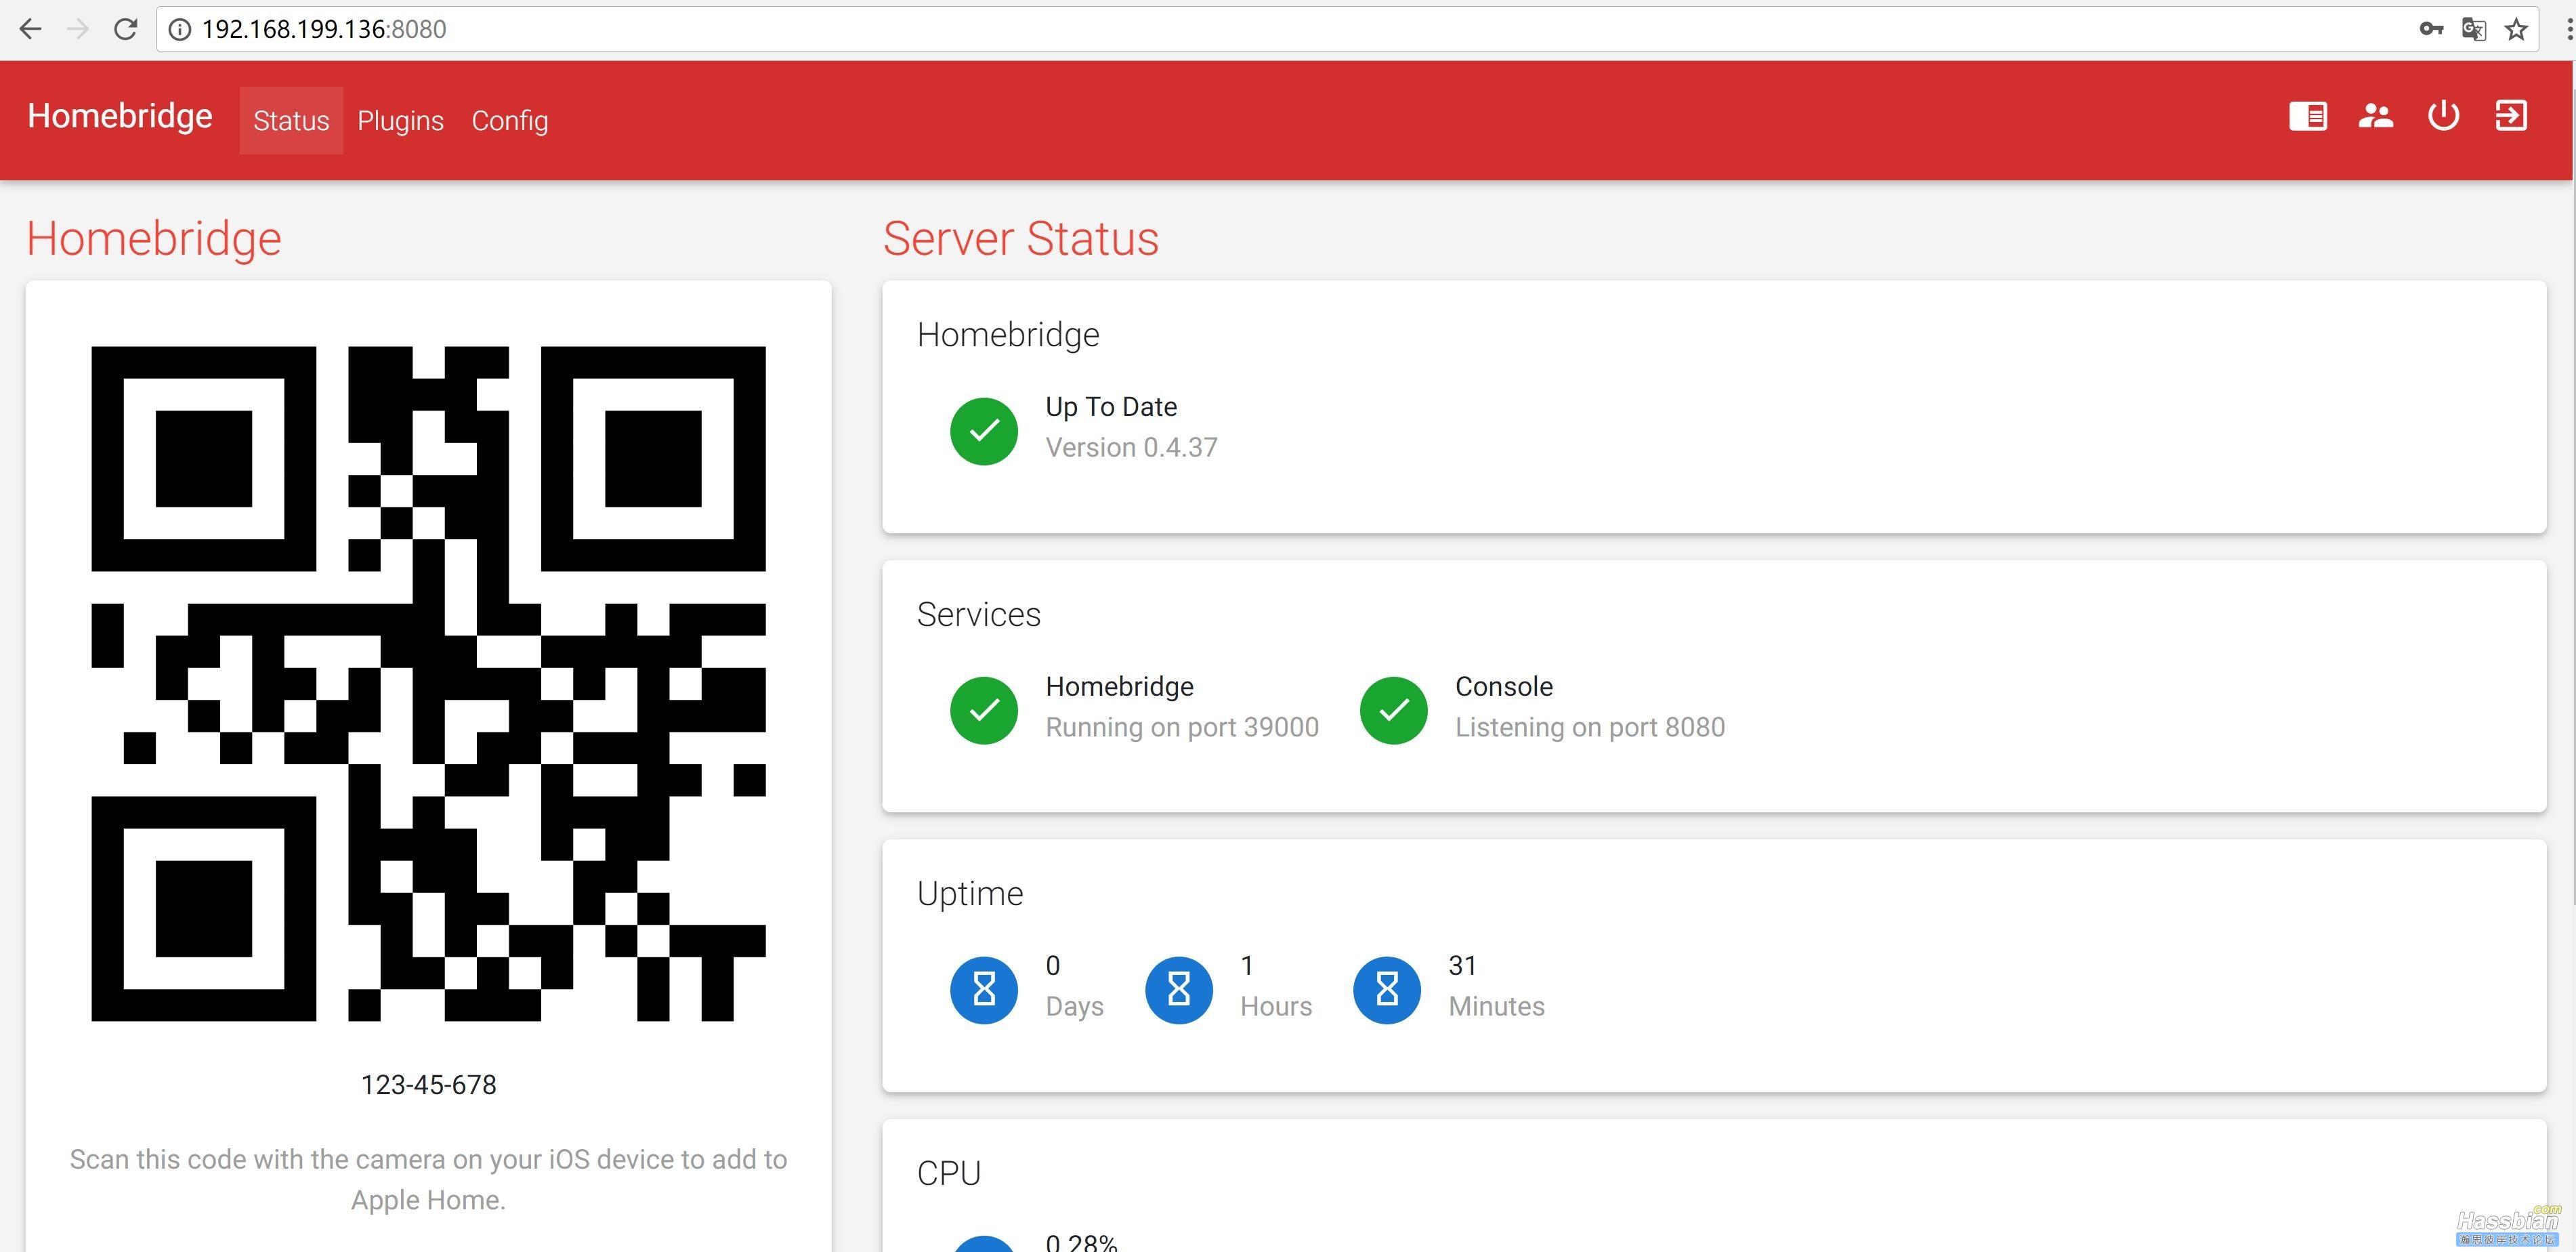Click the Console service label
Viewport: 2576px width, 1252px height.
coord(1504,687)
